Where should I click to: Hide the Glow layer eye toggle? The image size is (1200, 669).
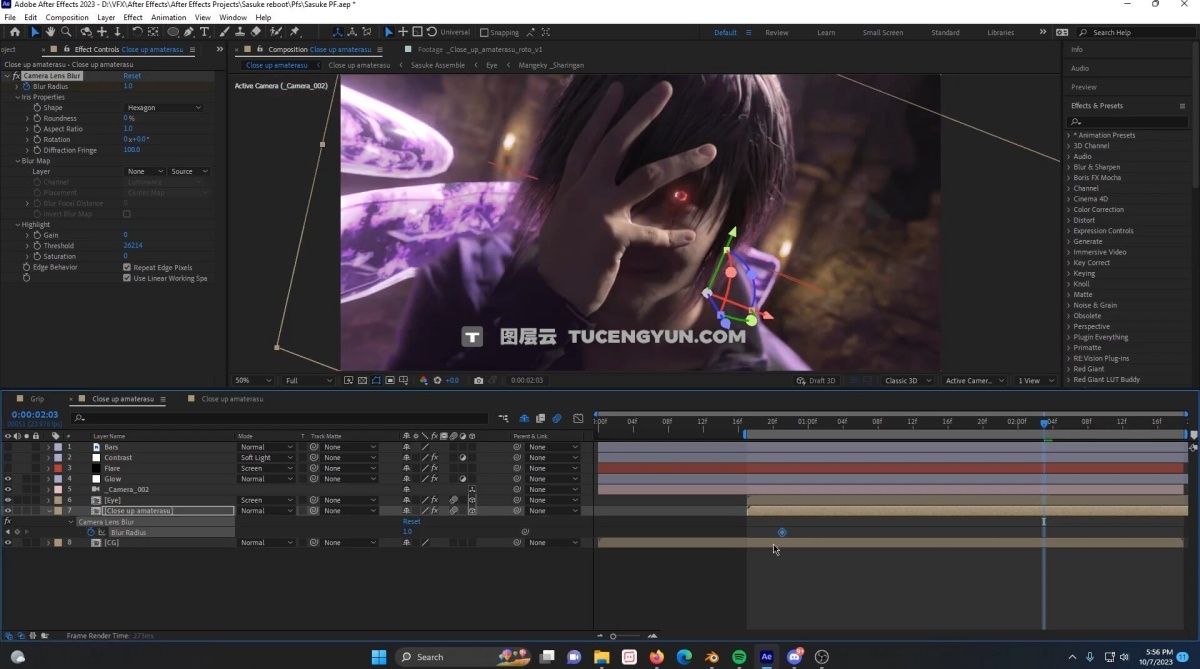(8, 479)
